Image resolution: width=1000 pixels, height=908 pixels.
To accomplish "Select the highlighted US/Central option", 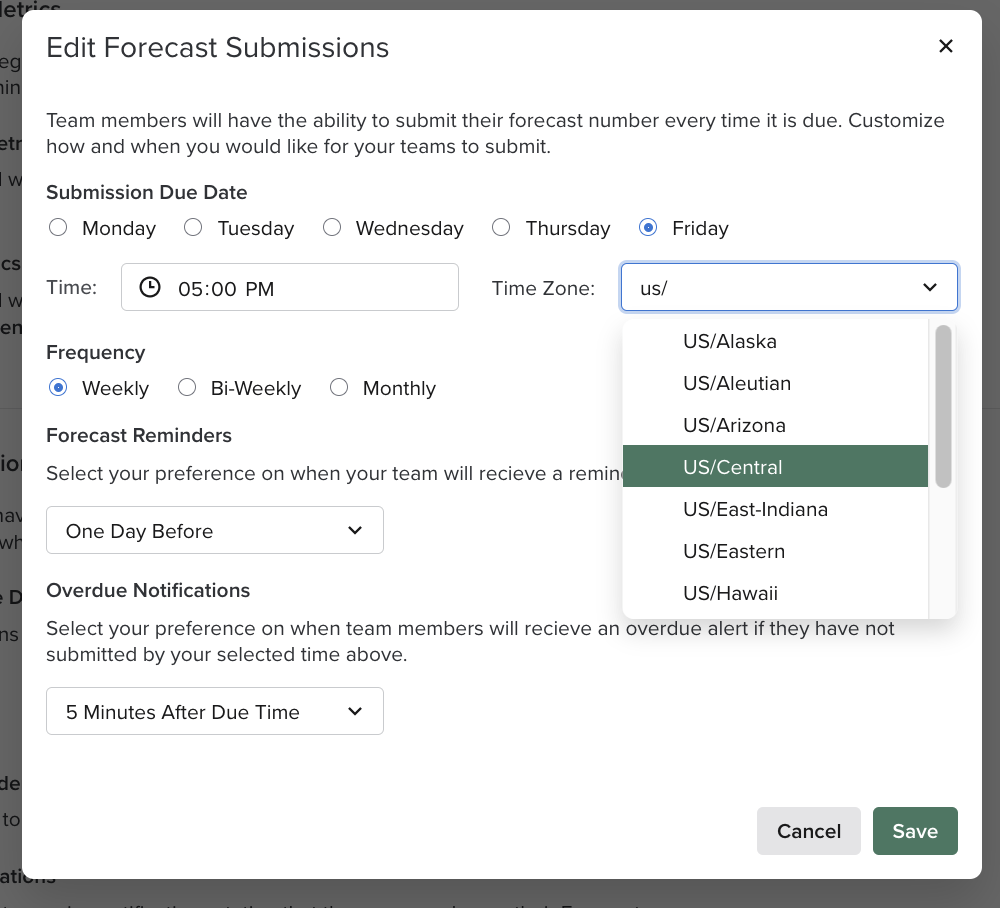I will pyautogui.click(x=733, y=467).
